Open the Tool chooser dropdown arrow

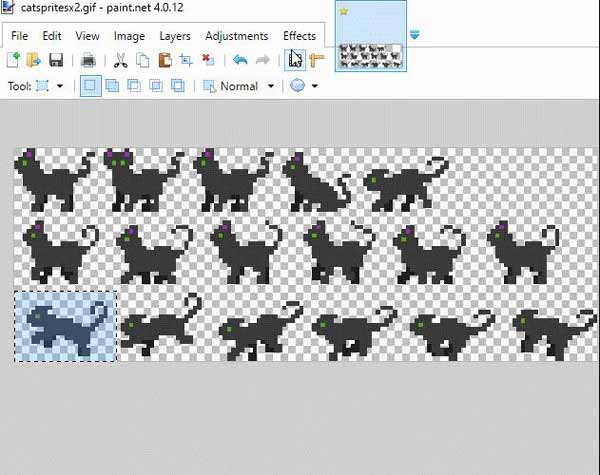[x=60, y=86]
